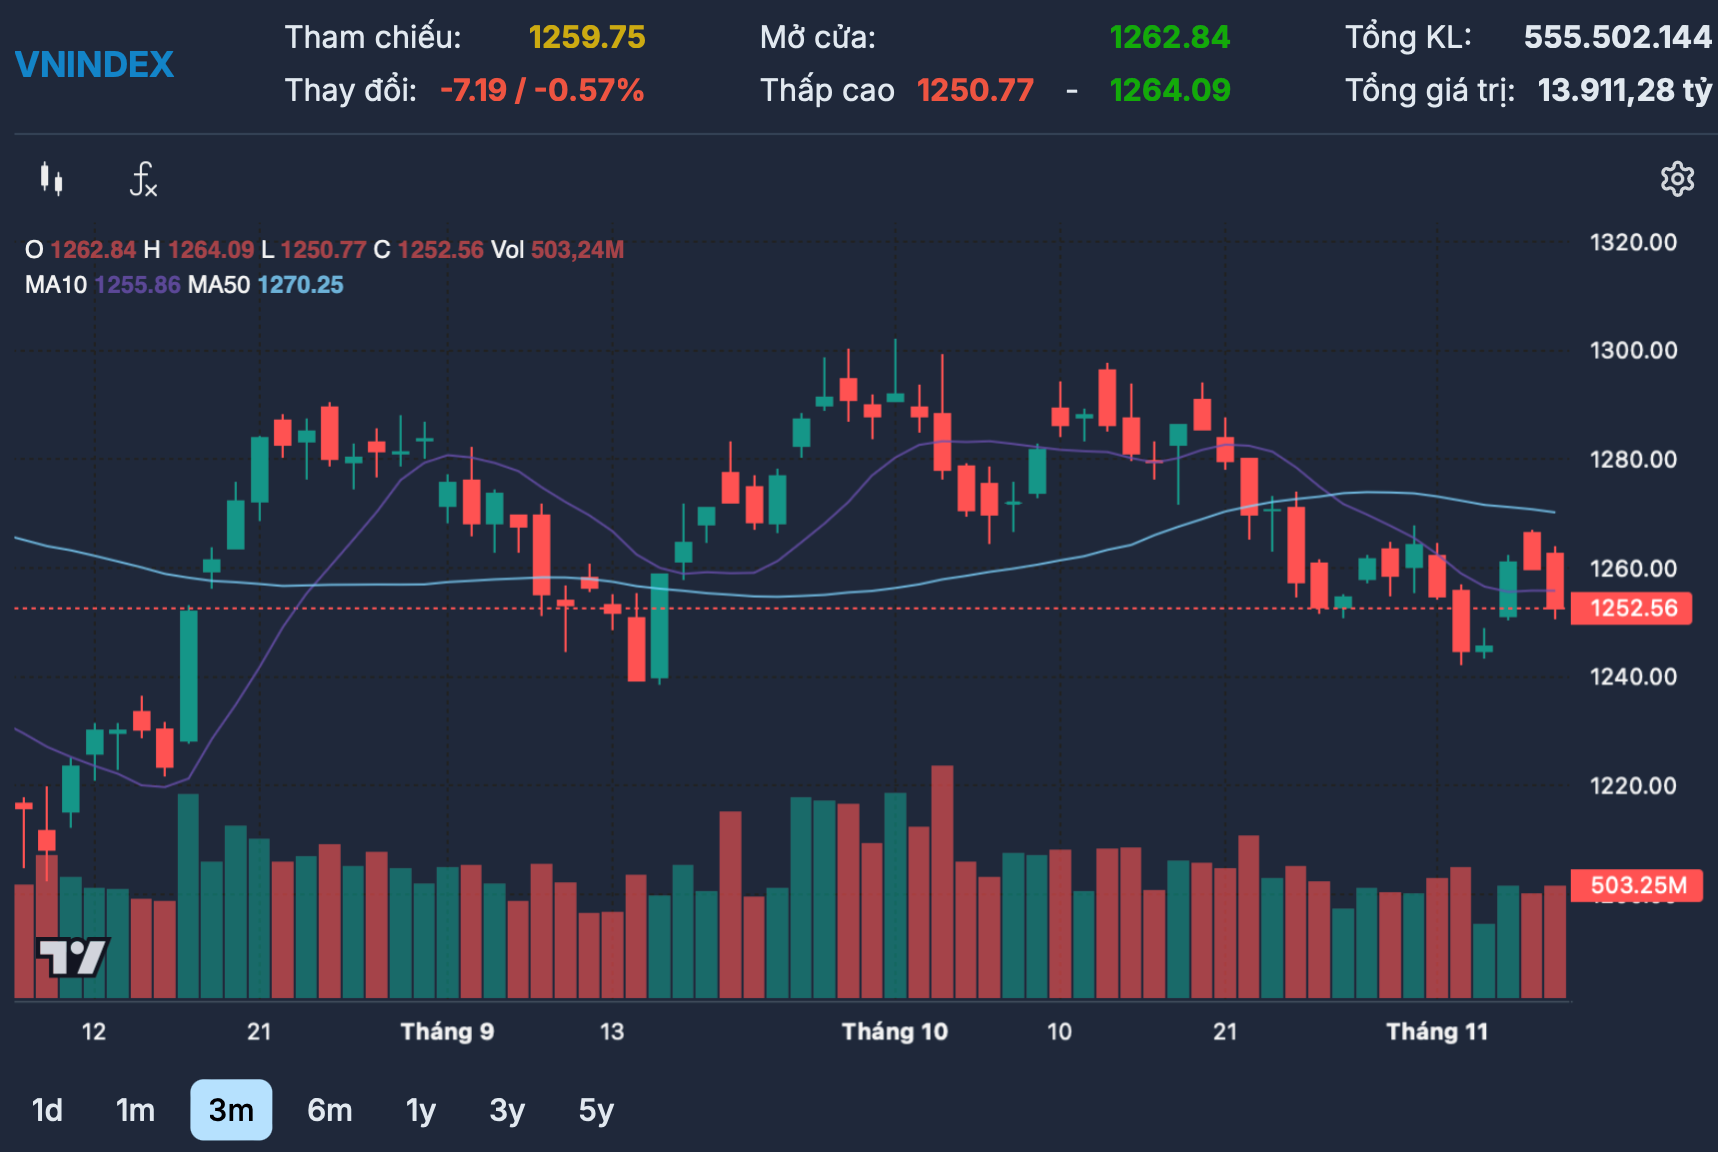The width and height of the screenshot is (1718, 1152).
Task: Click the Tổng giá trị label
Action: point(1430,90)
